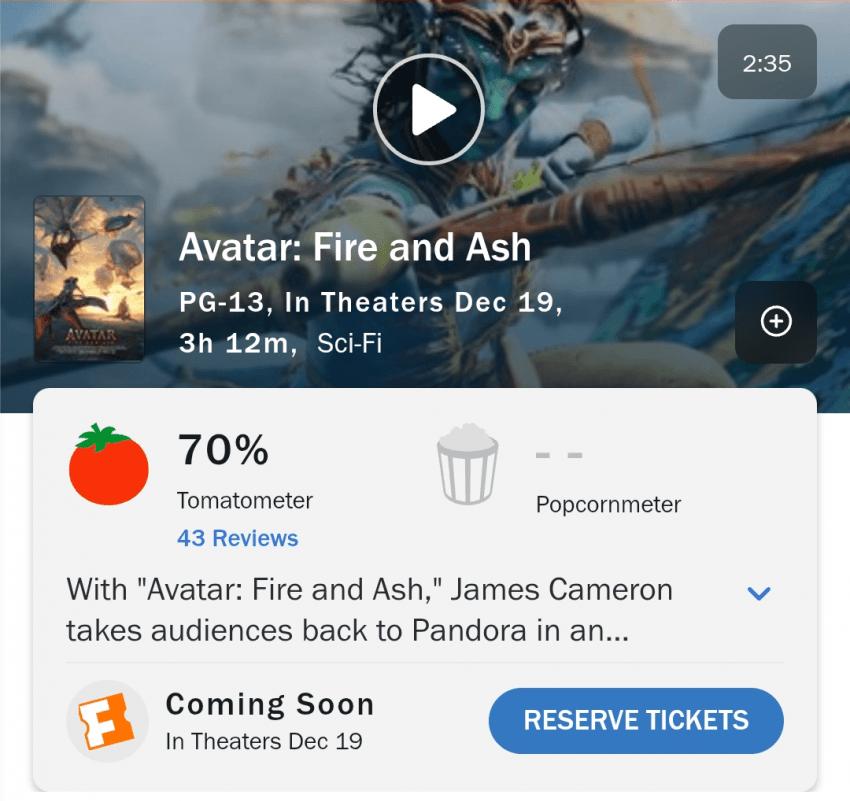
Task: Click the Fandango ticket logo icon
Action: (107, 721)
